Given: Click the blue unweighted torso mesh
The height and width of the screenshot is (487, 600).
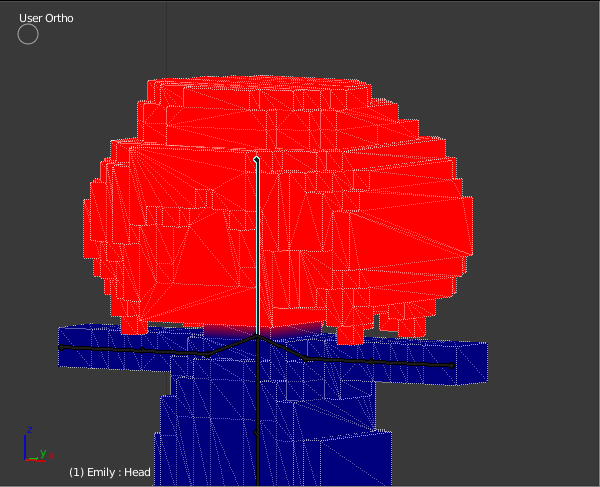Looking at the screenshot, I should pos(272,406).
